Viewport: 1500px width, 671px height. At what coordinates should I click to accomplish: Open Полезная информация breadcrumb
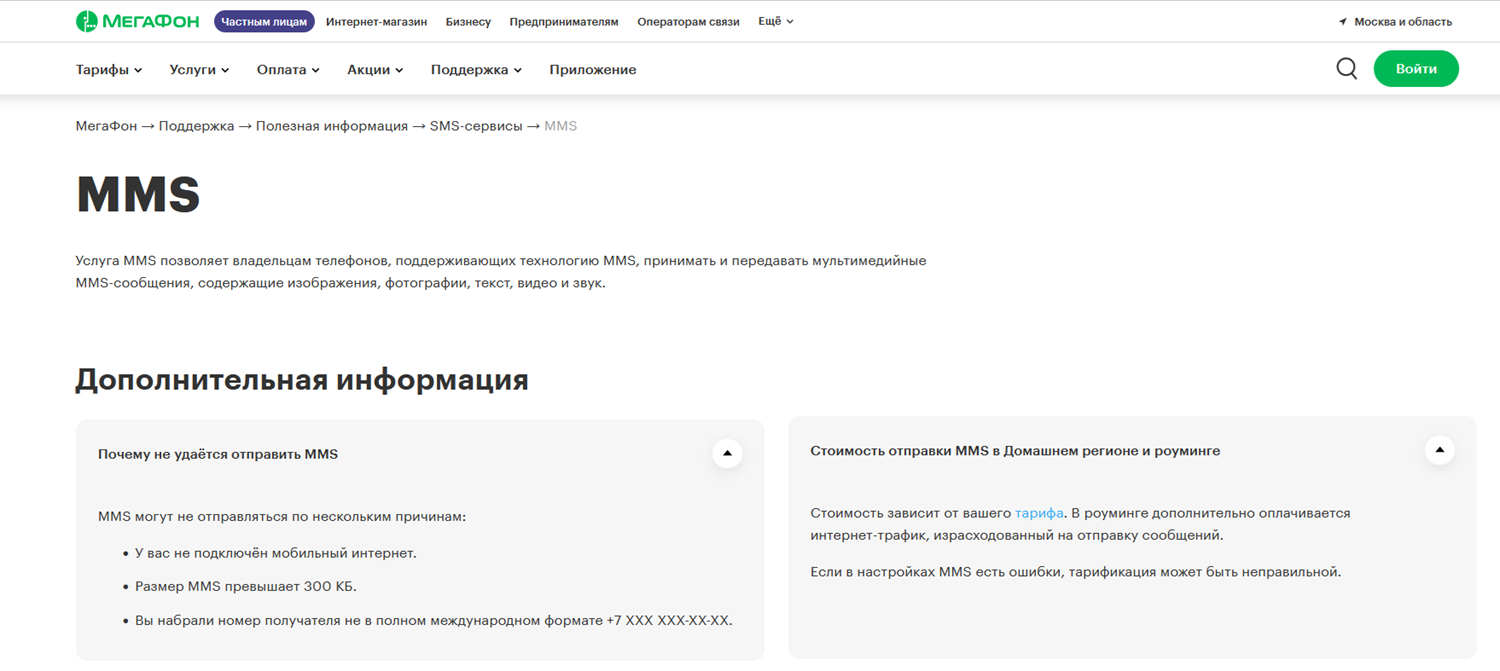pos(332,126)
